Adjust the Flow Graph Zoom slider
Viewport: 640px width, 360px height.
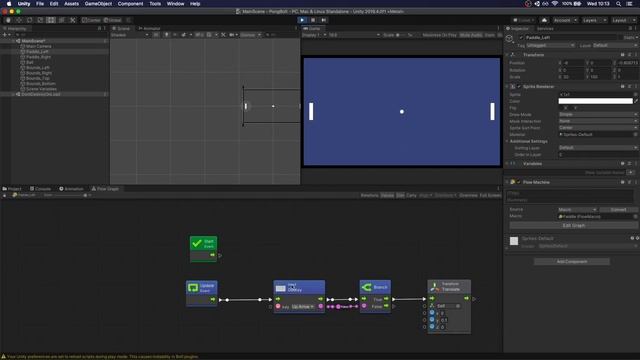click(x=72, y=196)
